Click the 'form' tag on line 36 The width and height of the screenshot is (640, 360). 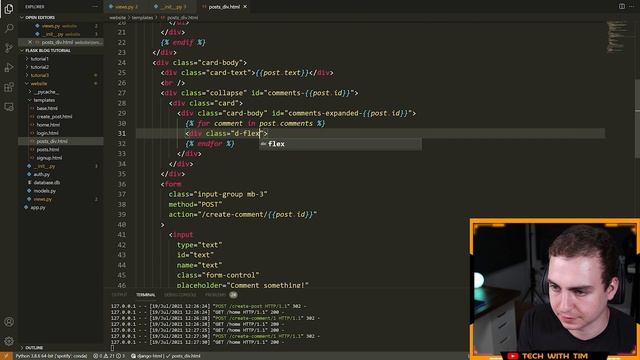tap(173, 184)
